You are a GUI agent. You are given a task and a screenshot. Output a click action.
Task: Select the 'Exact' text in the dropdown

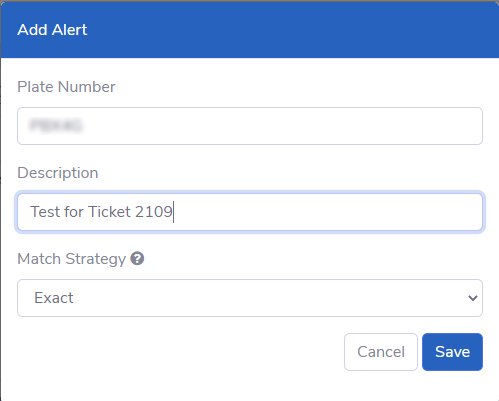tap(54, 298)
